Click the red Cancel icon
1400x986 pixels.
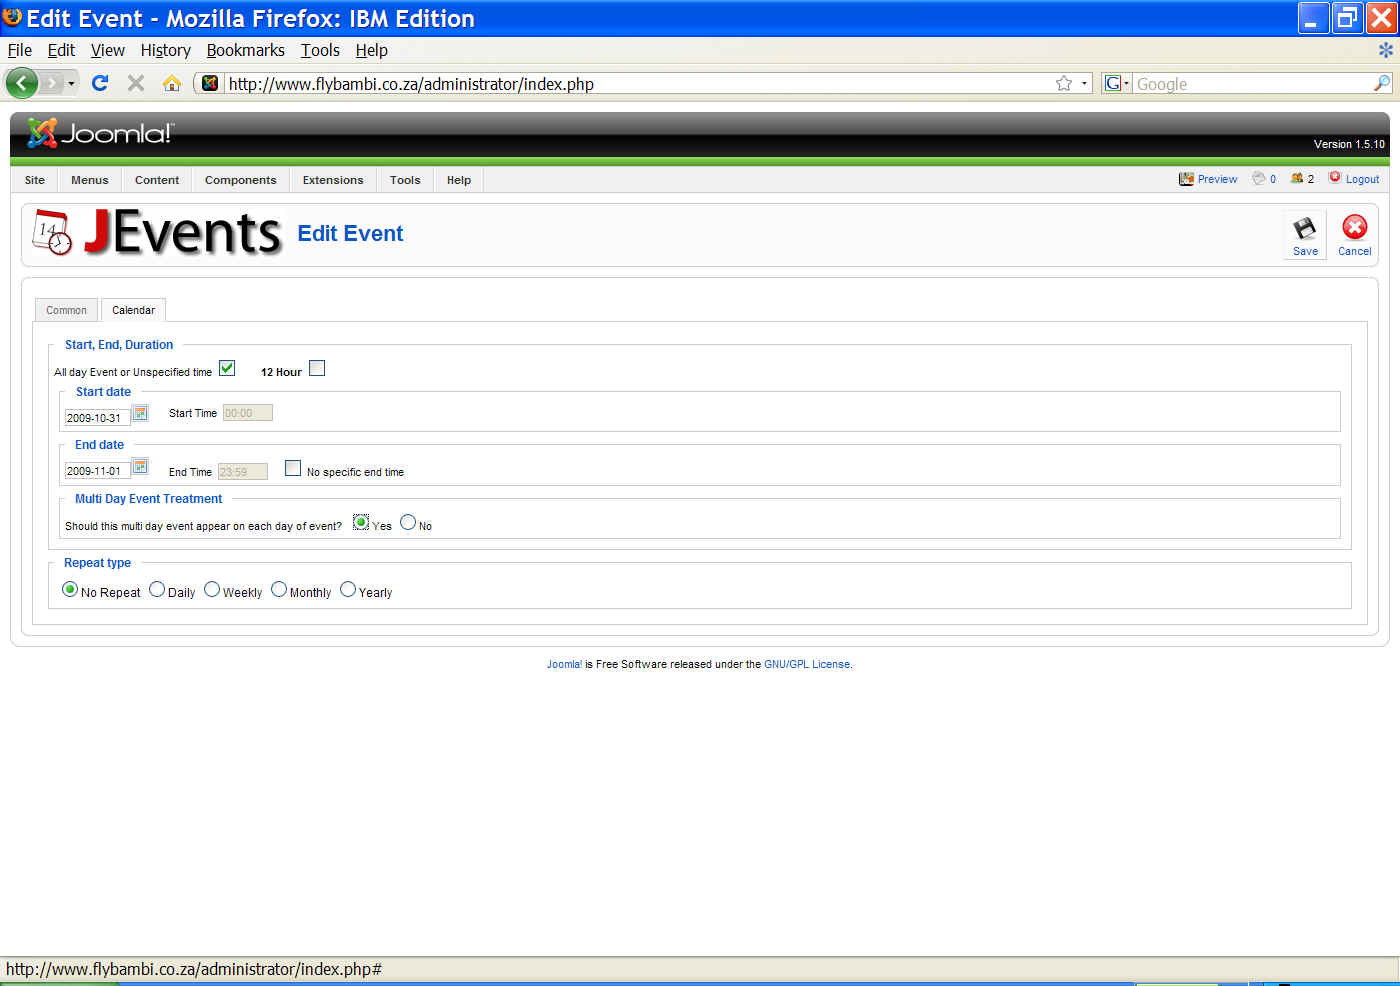coord(1354,229)
